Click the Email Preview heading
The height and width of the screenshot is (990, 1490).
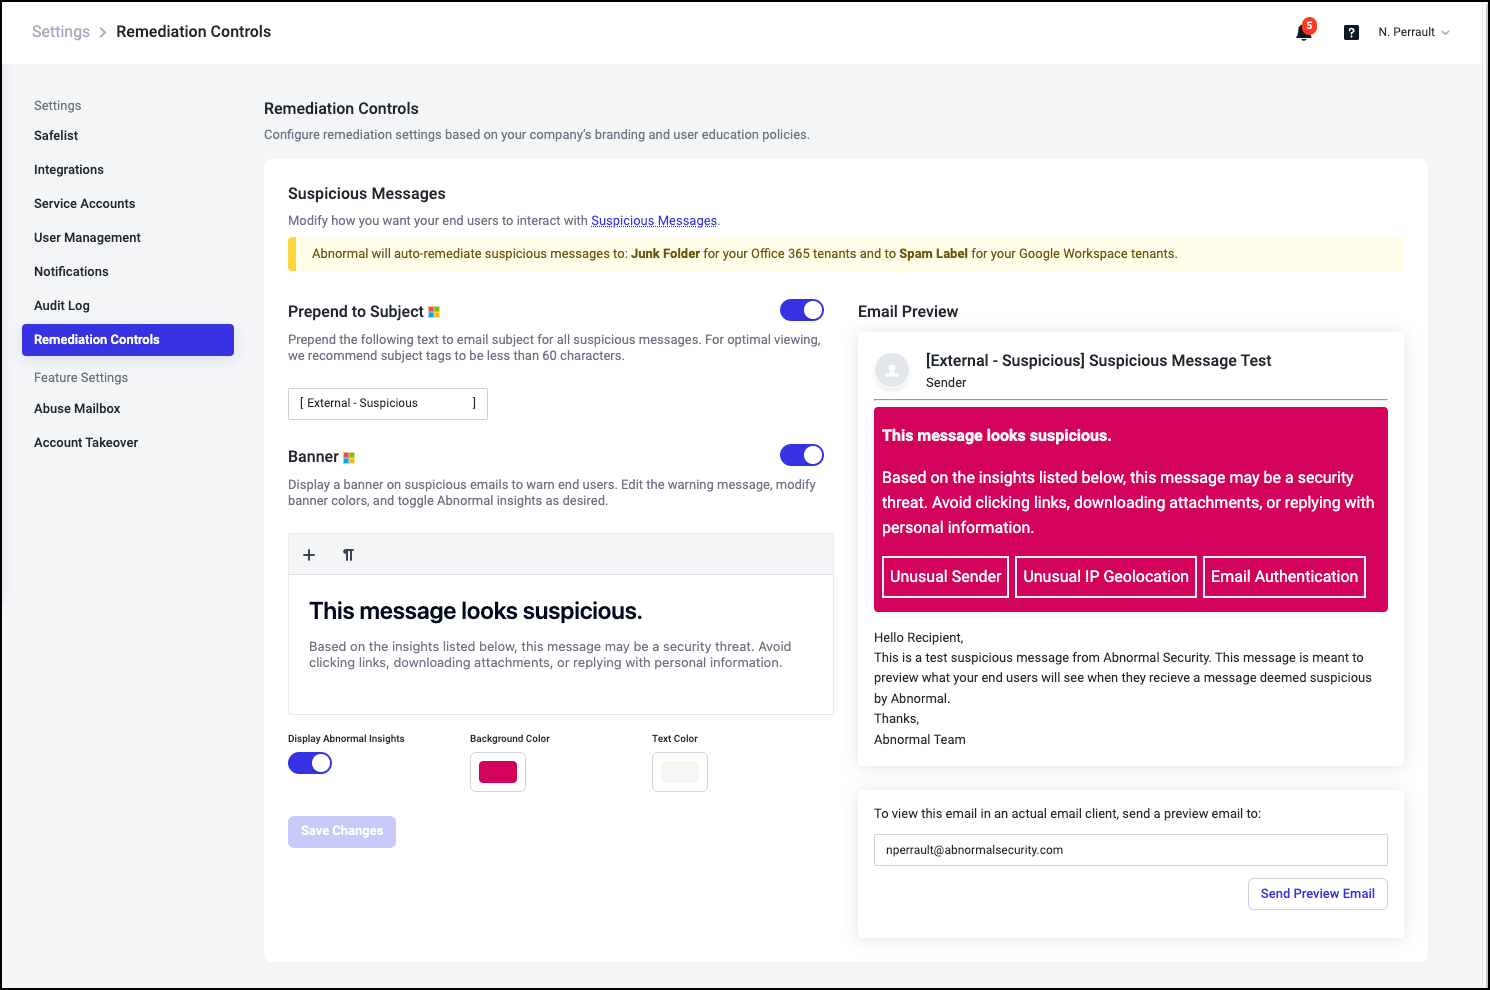point(908,312)
